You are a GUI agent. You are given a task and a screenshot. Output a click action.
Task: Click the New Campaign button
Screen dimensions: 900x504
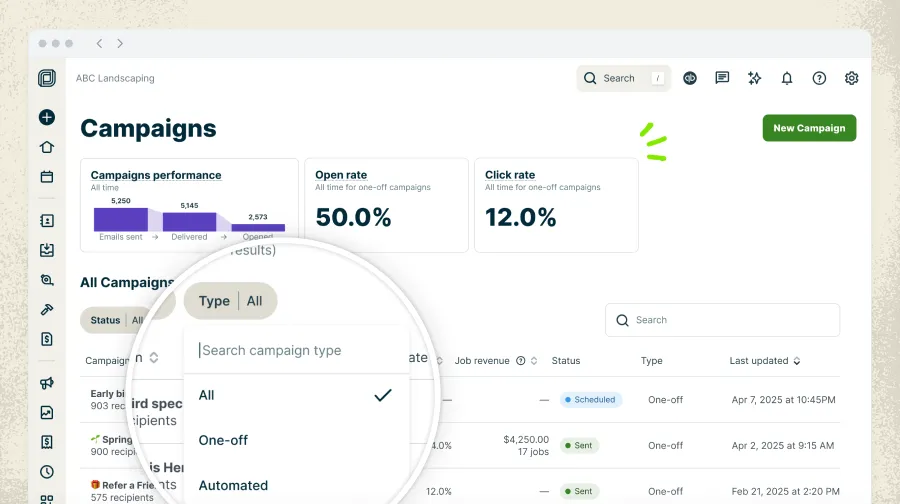pos(809,128)
